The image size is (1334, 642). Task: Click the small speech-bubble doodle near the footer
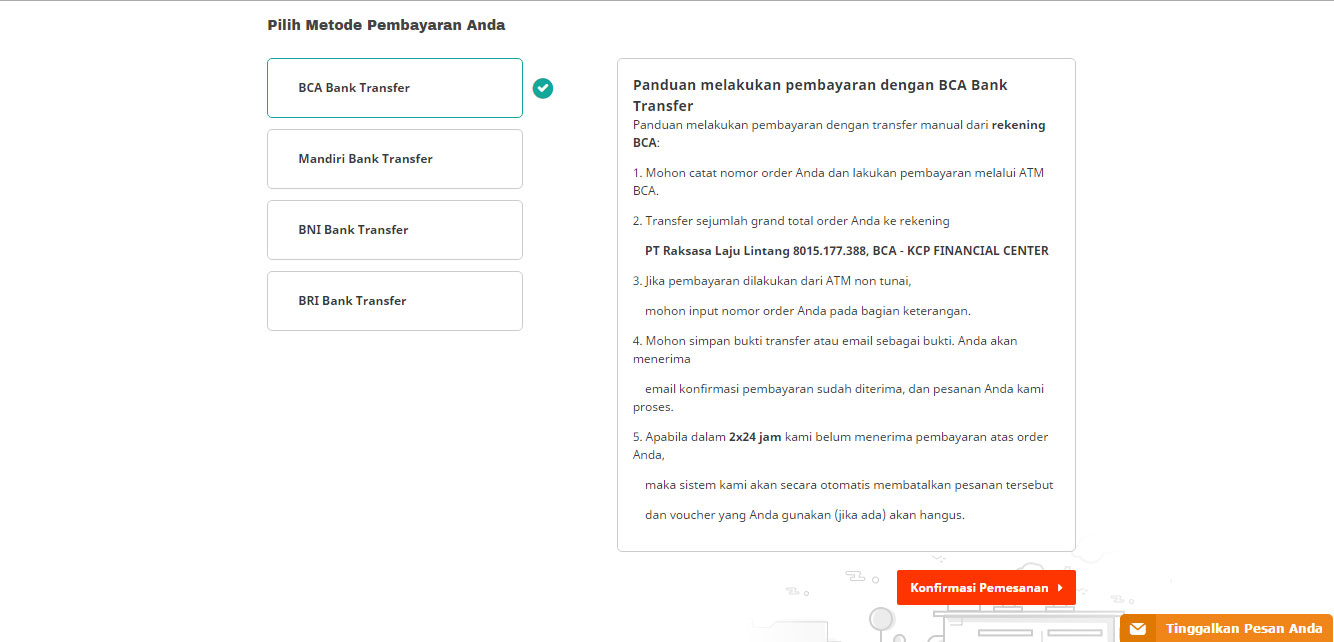[x=854, y=575]
